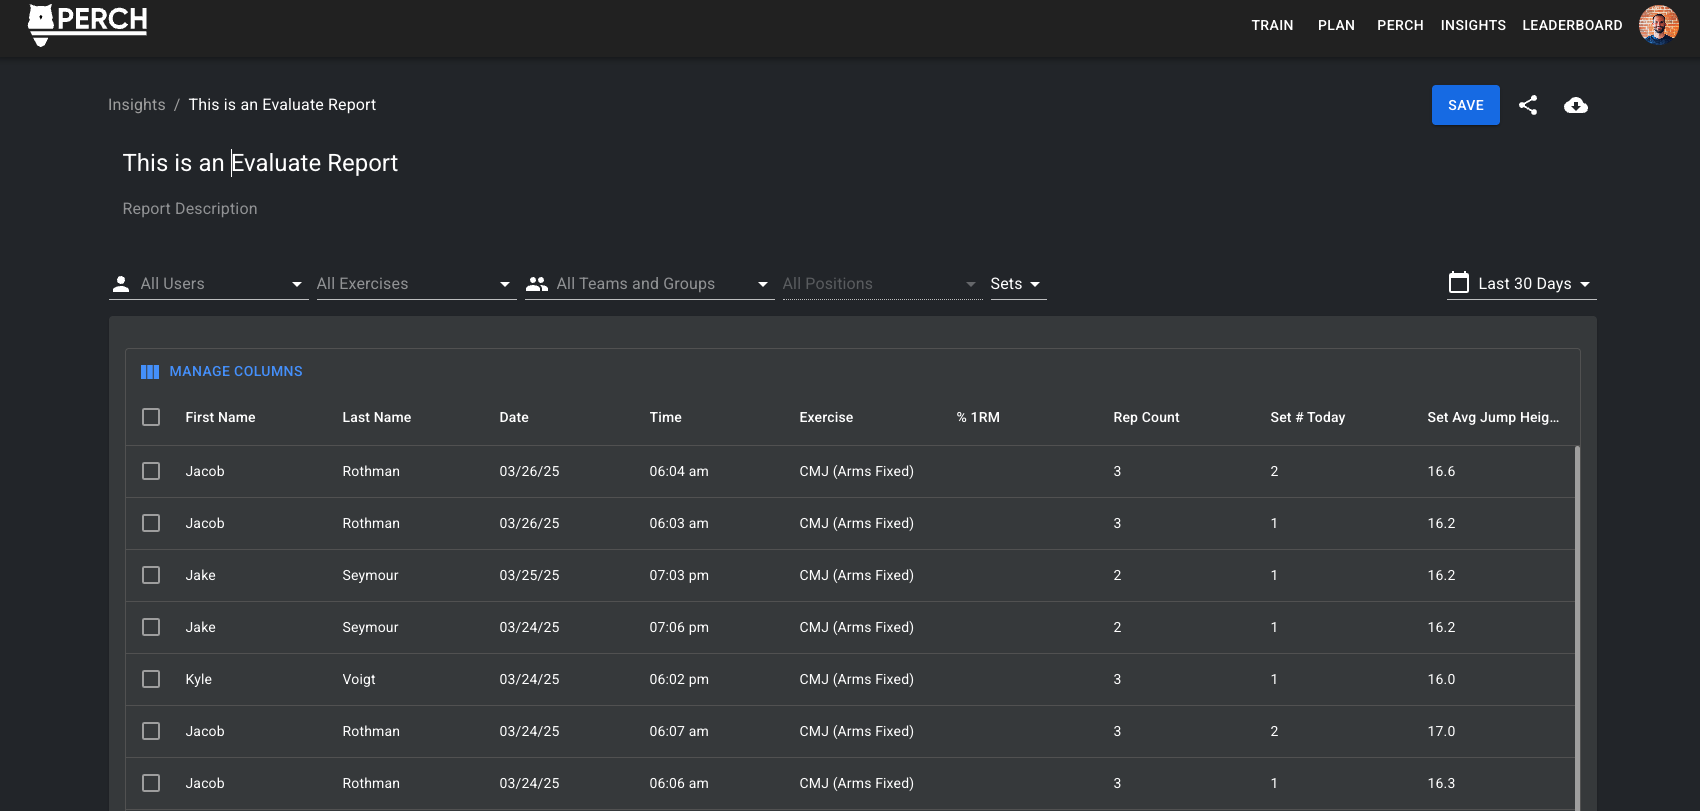
Task: Sort by Rep Count column header
Action: pyautogui.click(x=1146, y=417)
